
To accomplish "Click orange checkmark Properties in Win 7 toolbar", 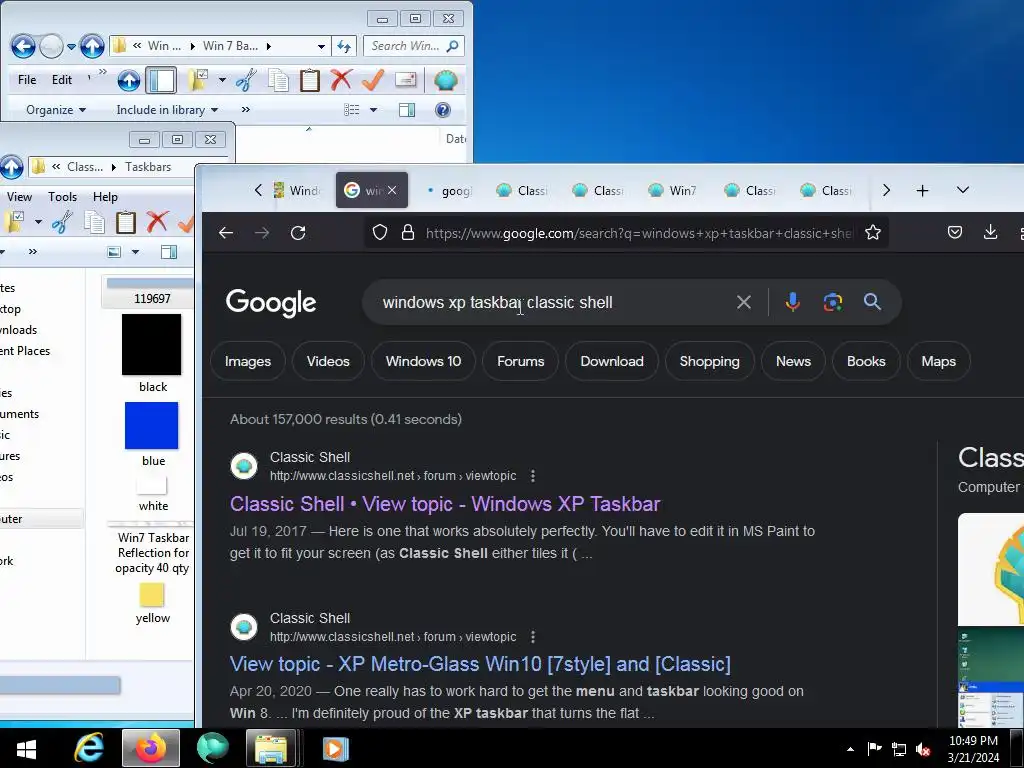I will pos(373,80).
